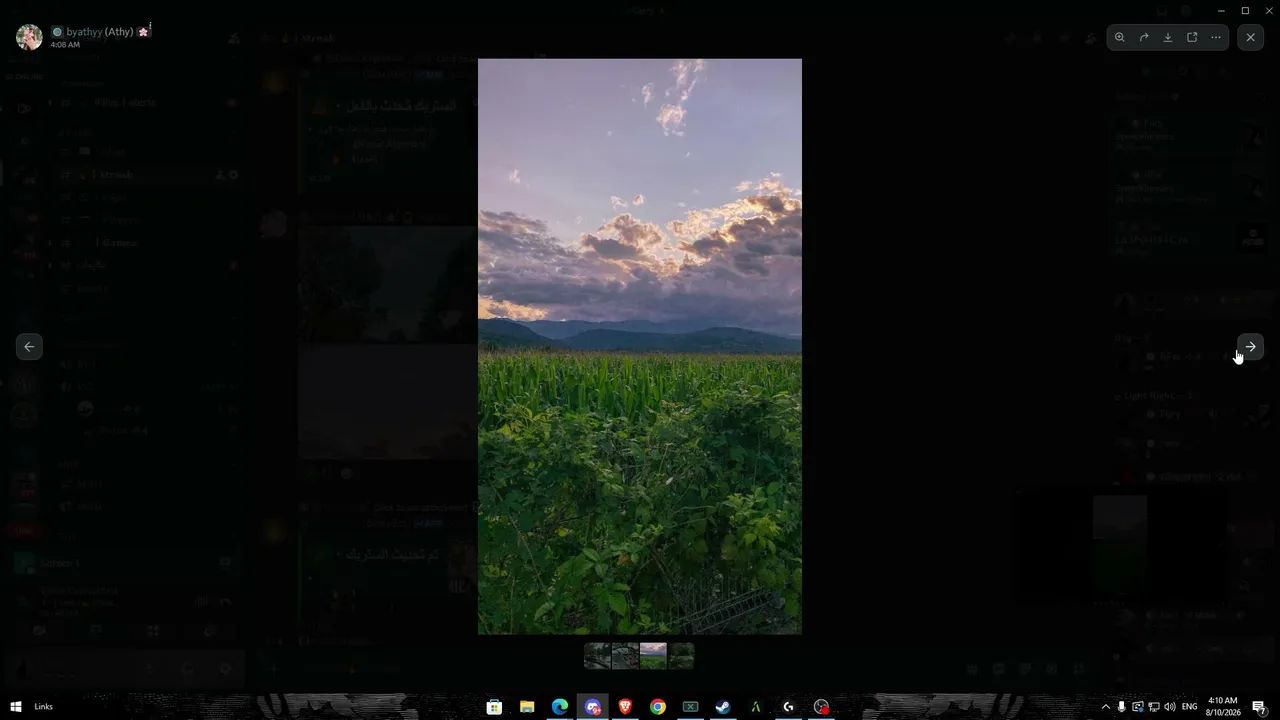Click the Discord taskbar icon
This screenshot has height=720, width=1280.
pyautogui.click(x=593, y=707)
